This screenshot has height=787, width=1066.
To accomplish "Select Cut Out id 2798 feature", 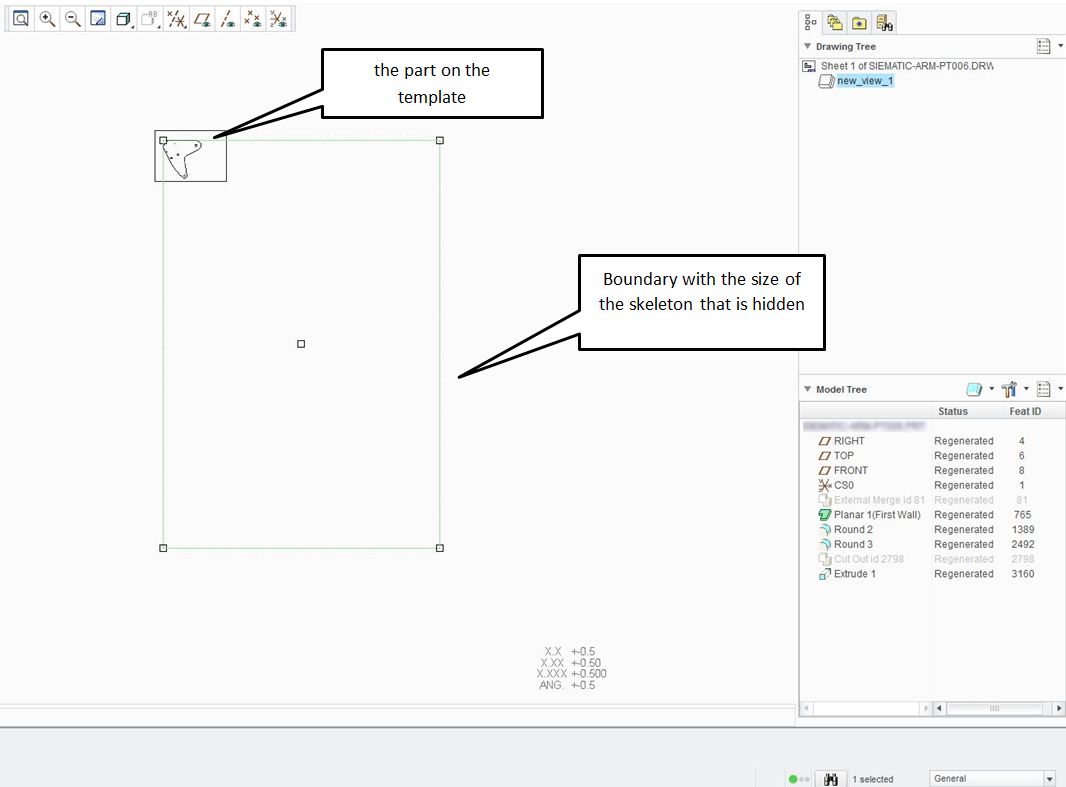I will [x=869, y=559].
